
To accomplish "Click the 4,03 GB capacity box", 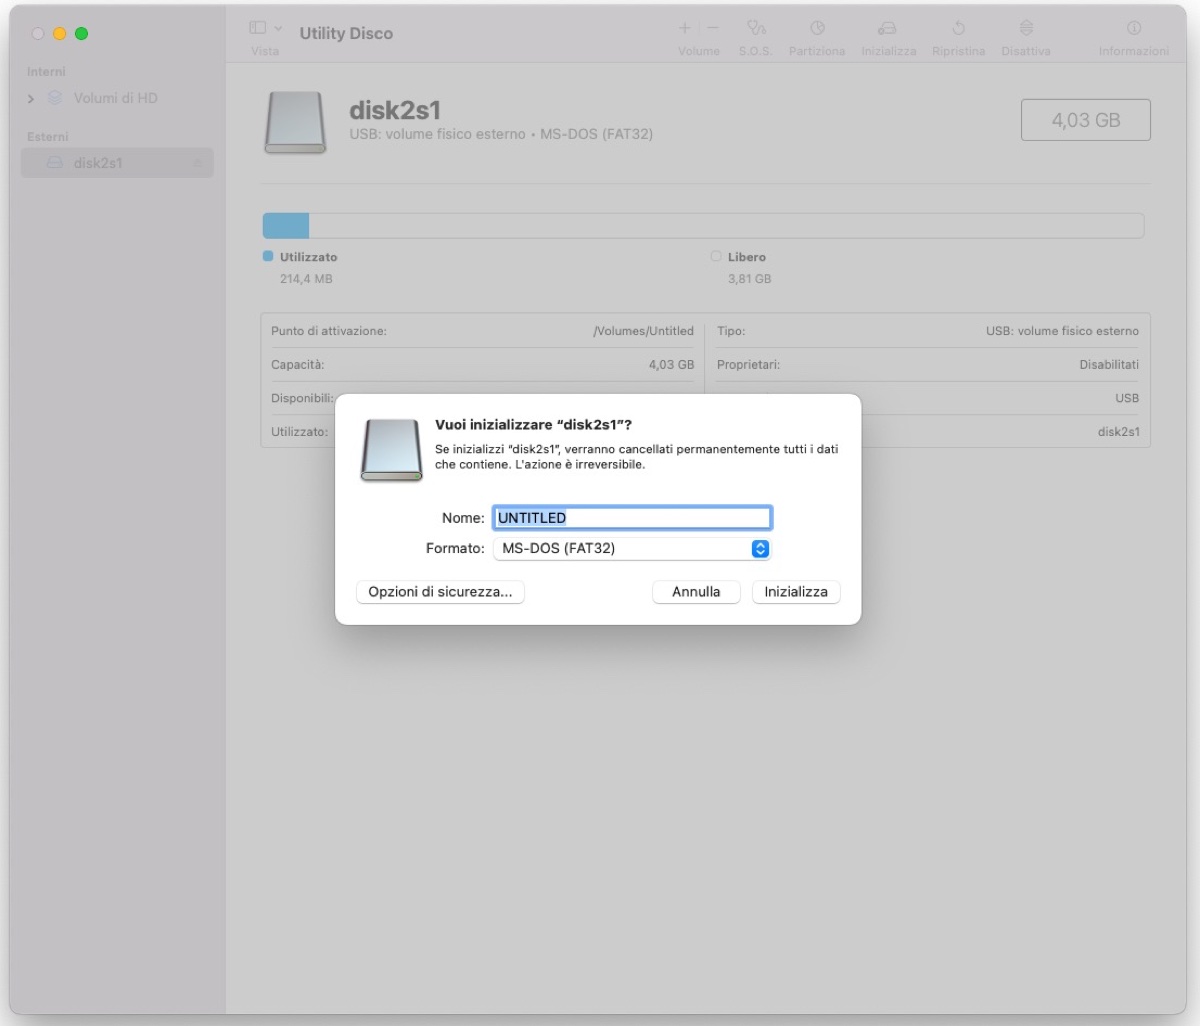I will click(x=1086, y=120).
